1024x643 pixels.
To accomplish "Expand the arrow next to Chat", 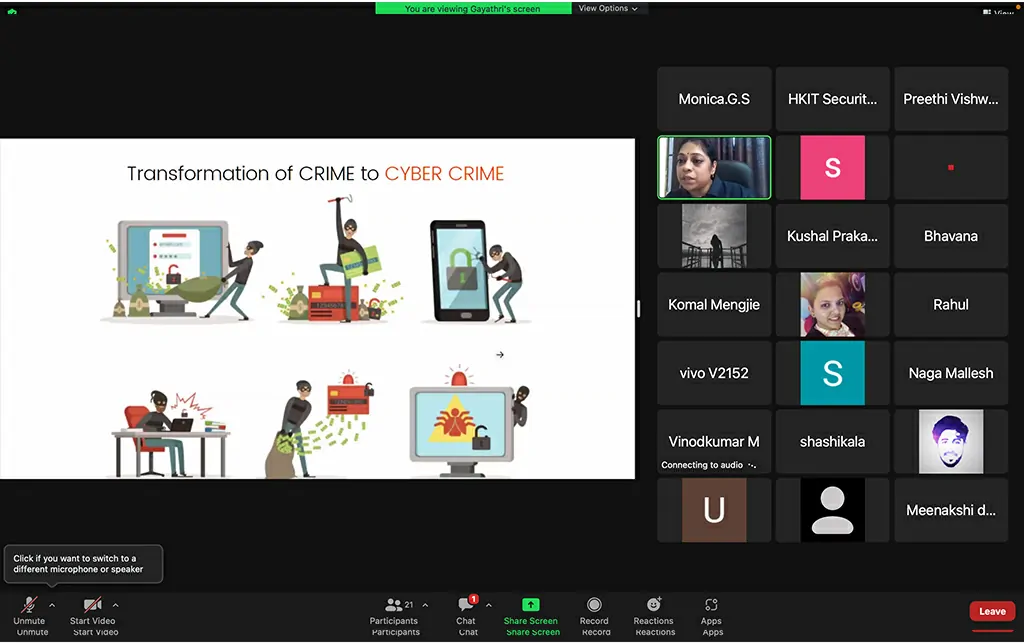I will (x=488, y=605).
